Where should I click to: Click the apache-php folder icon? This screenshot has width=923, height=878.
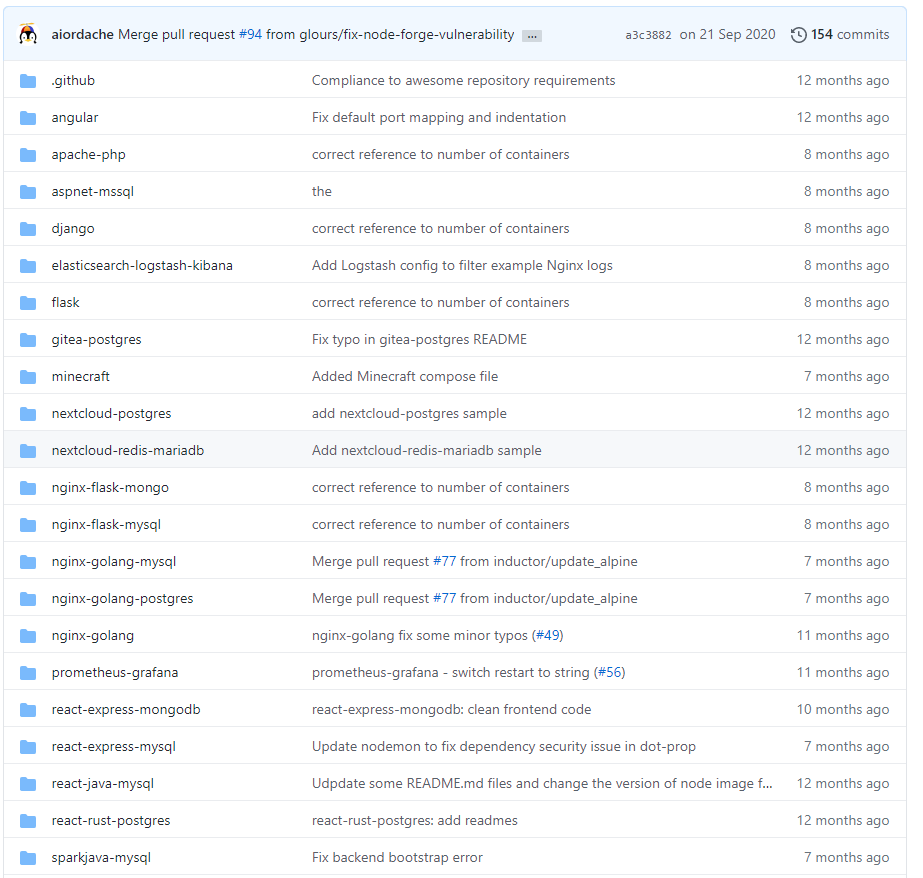tap(28, 155)
